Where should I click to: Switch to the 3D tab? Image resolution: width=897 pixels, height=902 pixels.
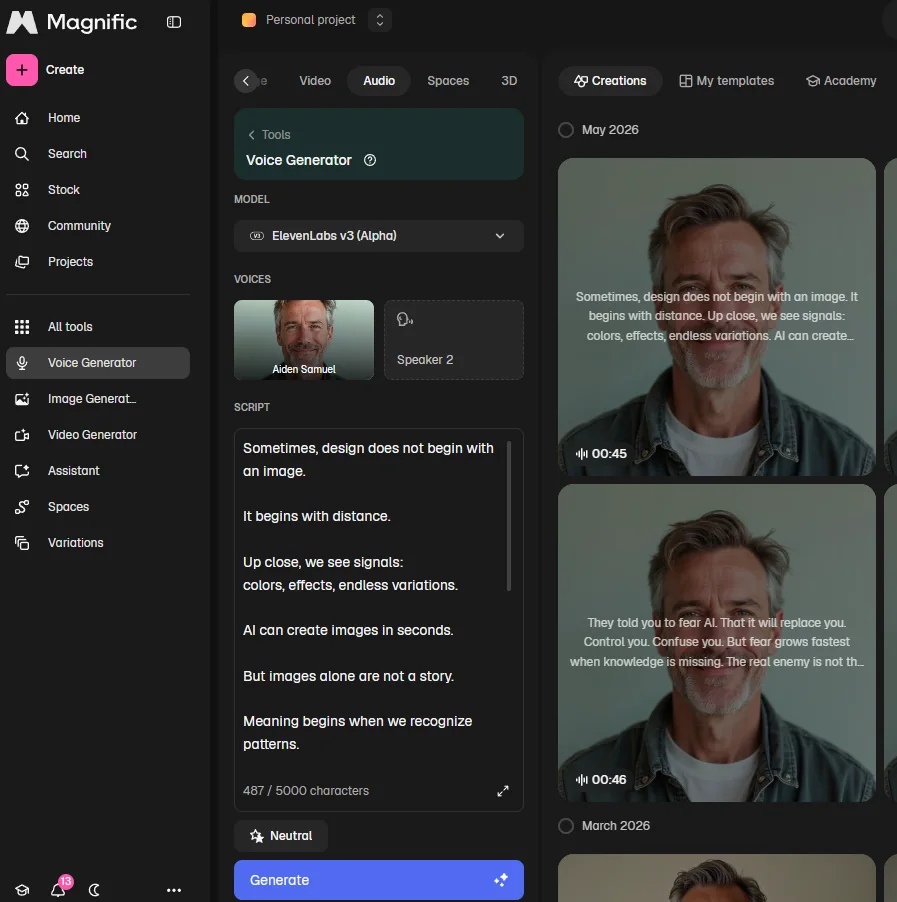pyautogui.click(x=509, y=81)
